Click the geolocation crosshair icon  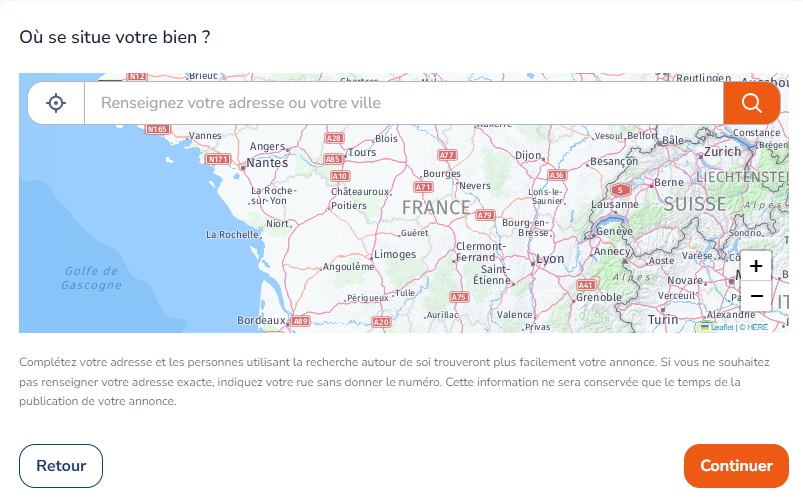pos(56,103)
